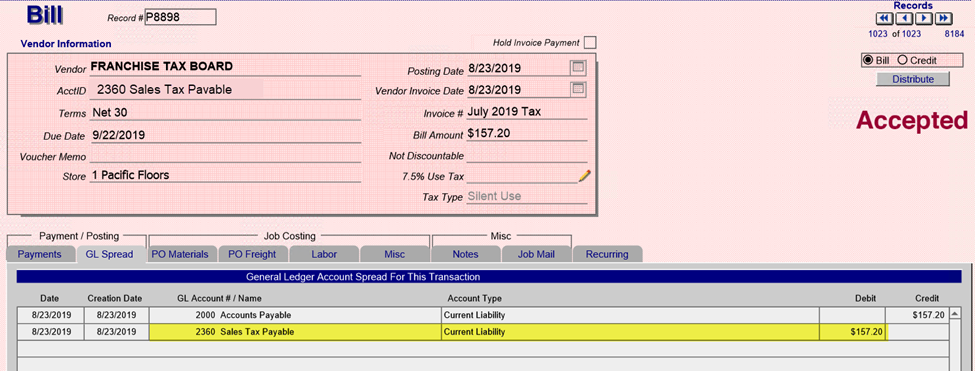Go to the previous record
The width and height of the screenshot is (975, 371).
(x=903, y=18)
